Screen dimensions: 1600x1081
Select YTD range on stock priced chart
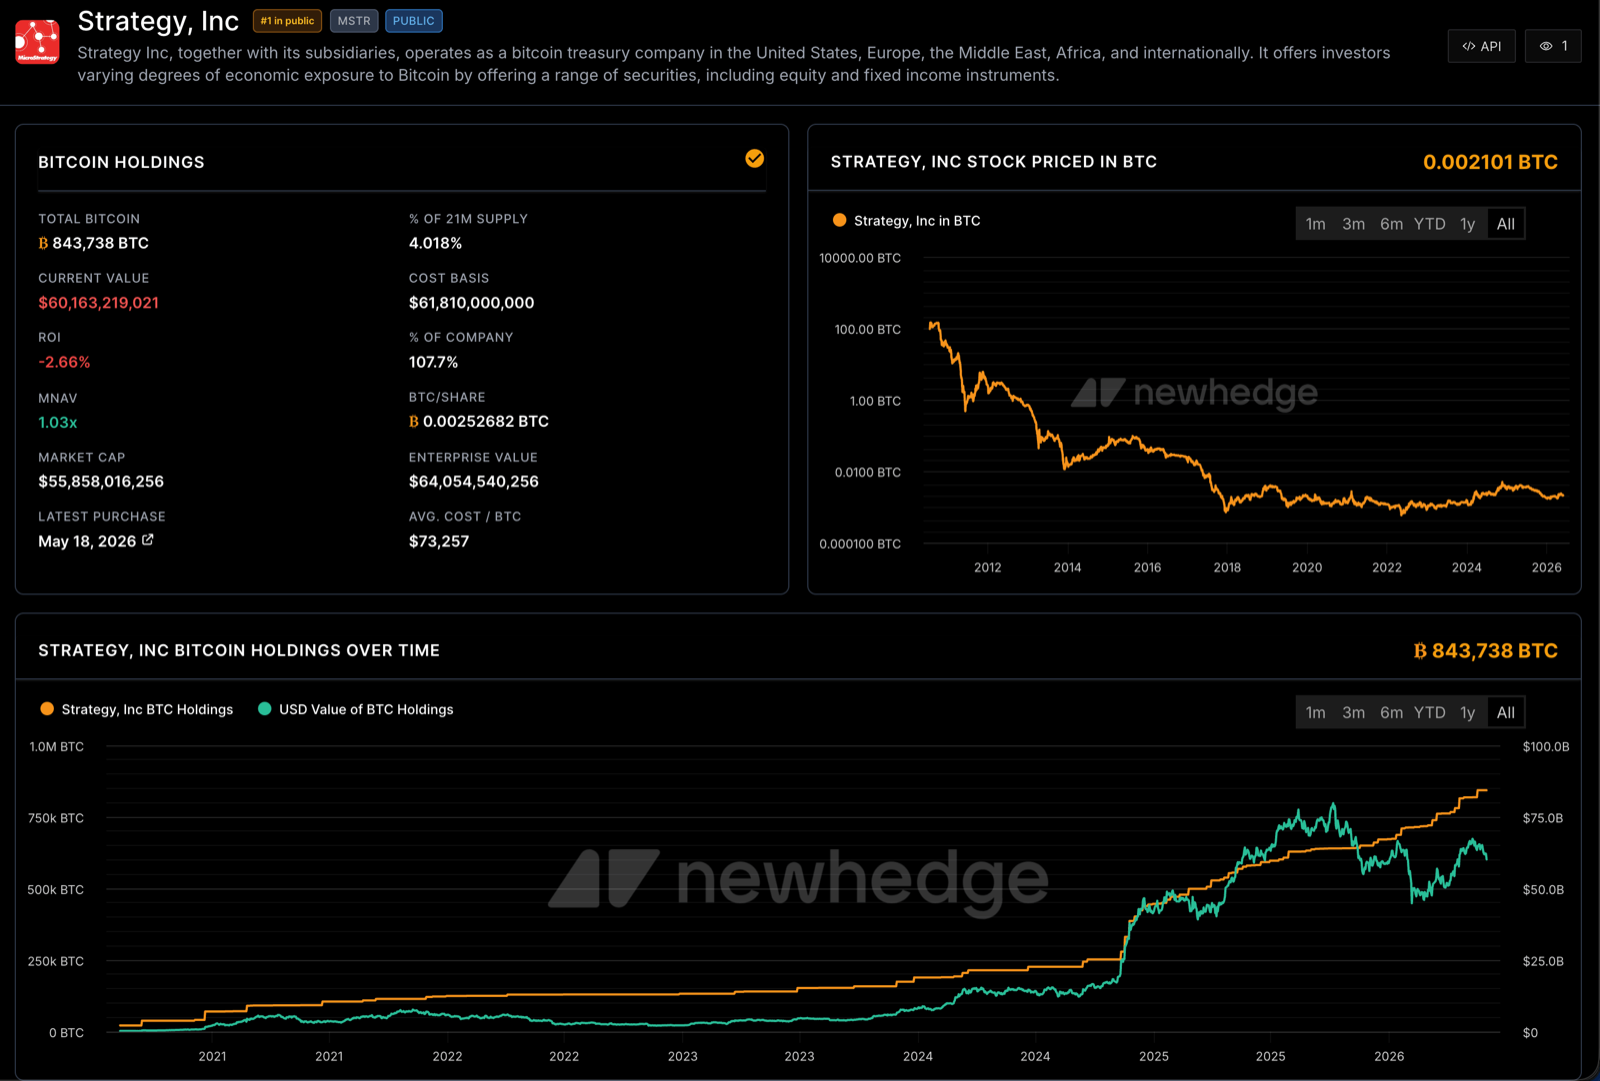coord(1429,224)
